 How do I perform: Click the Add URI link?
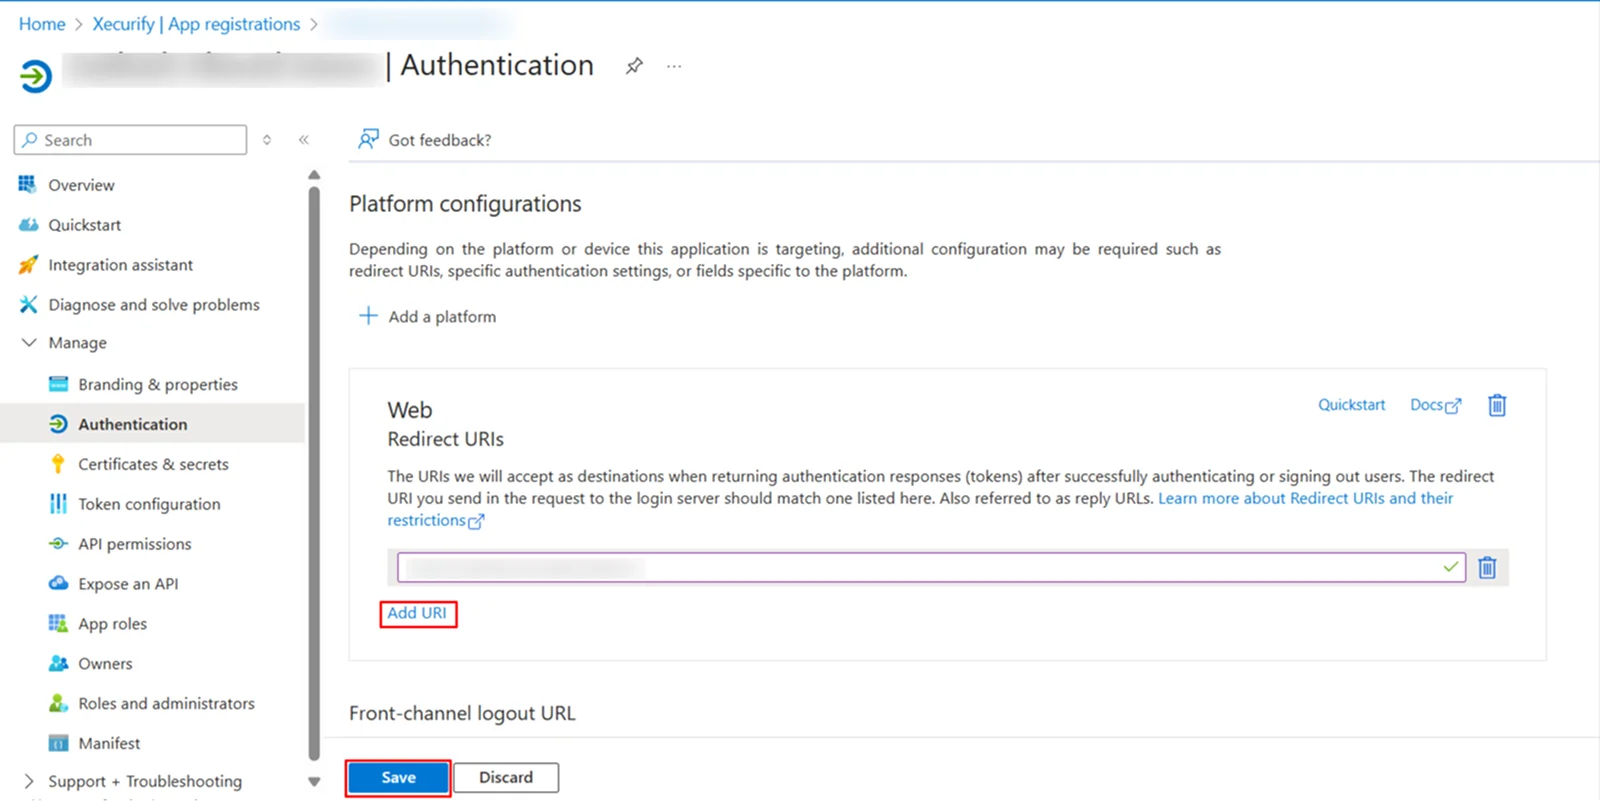pyautogui.click(x=417, y=613)
